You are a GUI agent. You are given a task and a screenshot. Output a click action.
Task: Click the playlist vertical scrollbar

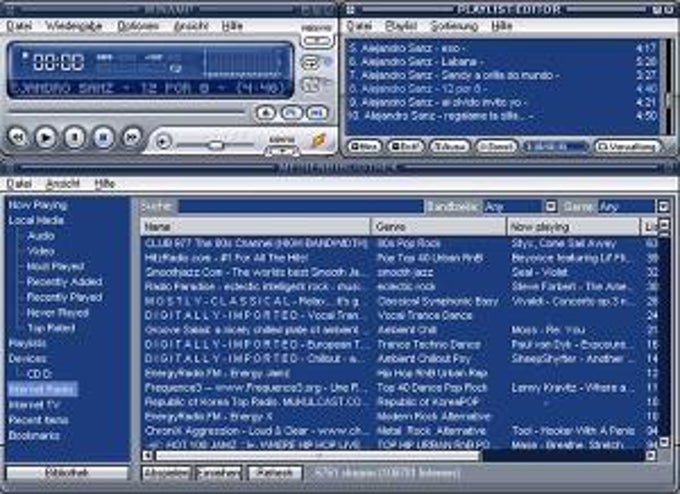(671, 86)
